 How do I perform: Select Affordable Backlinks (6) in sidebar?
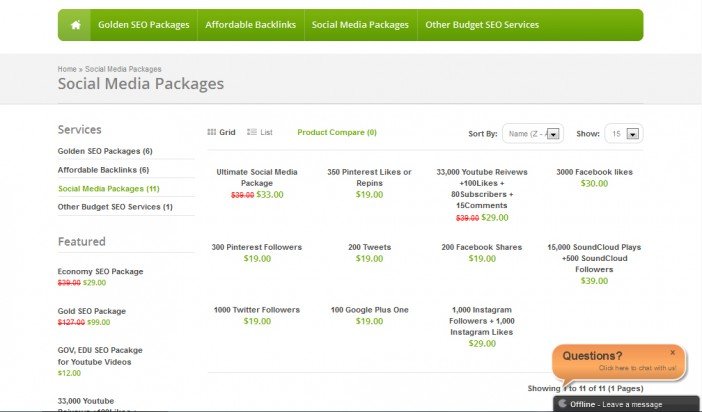coord(103,170)
